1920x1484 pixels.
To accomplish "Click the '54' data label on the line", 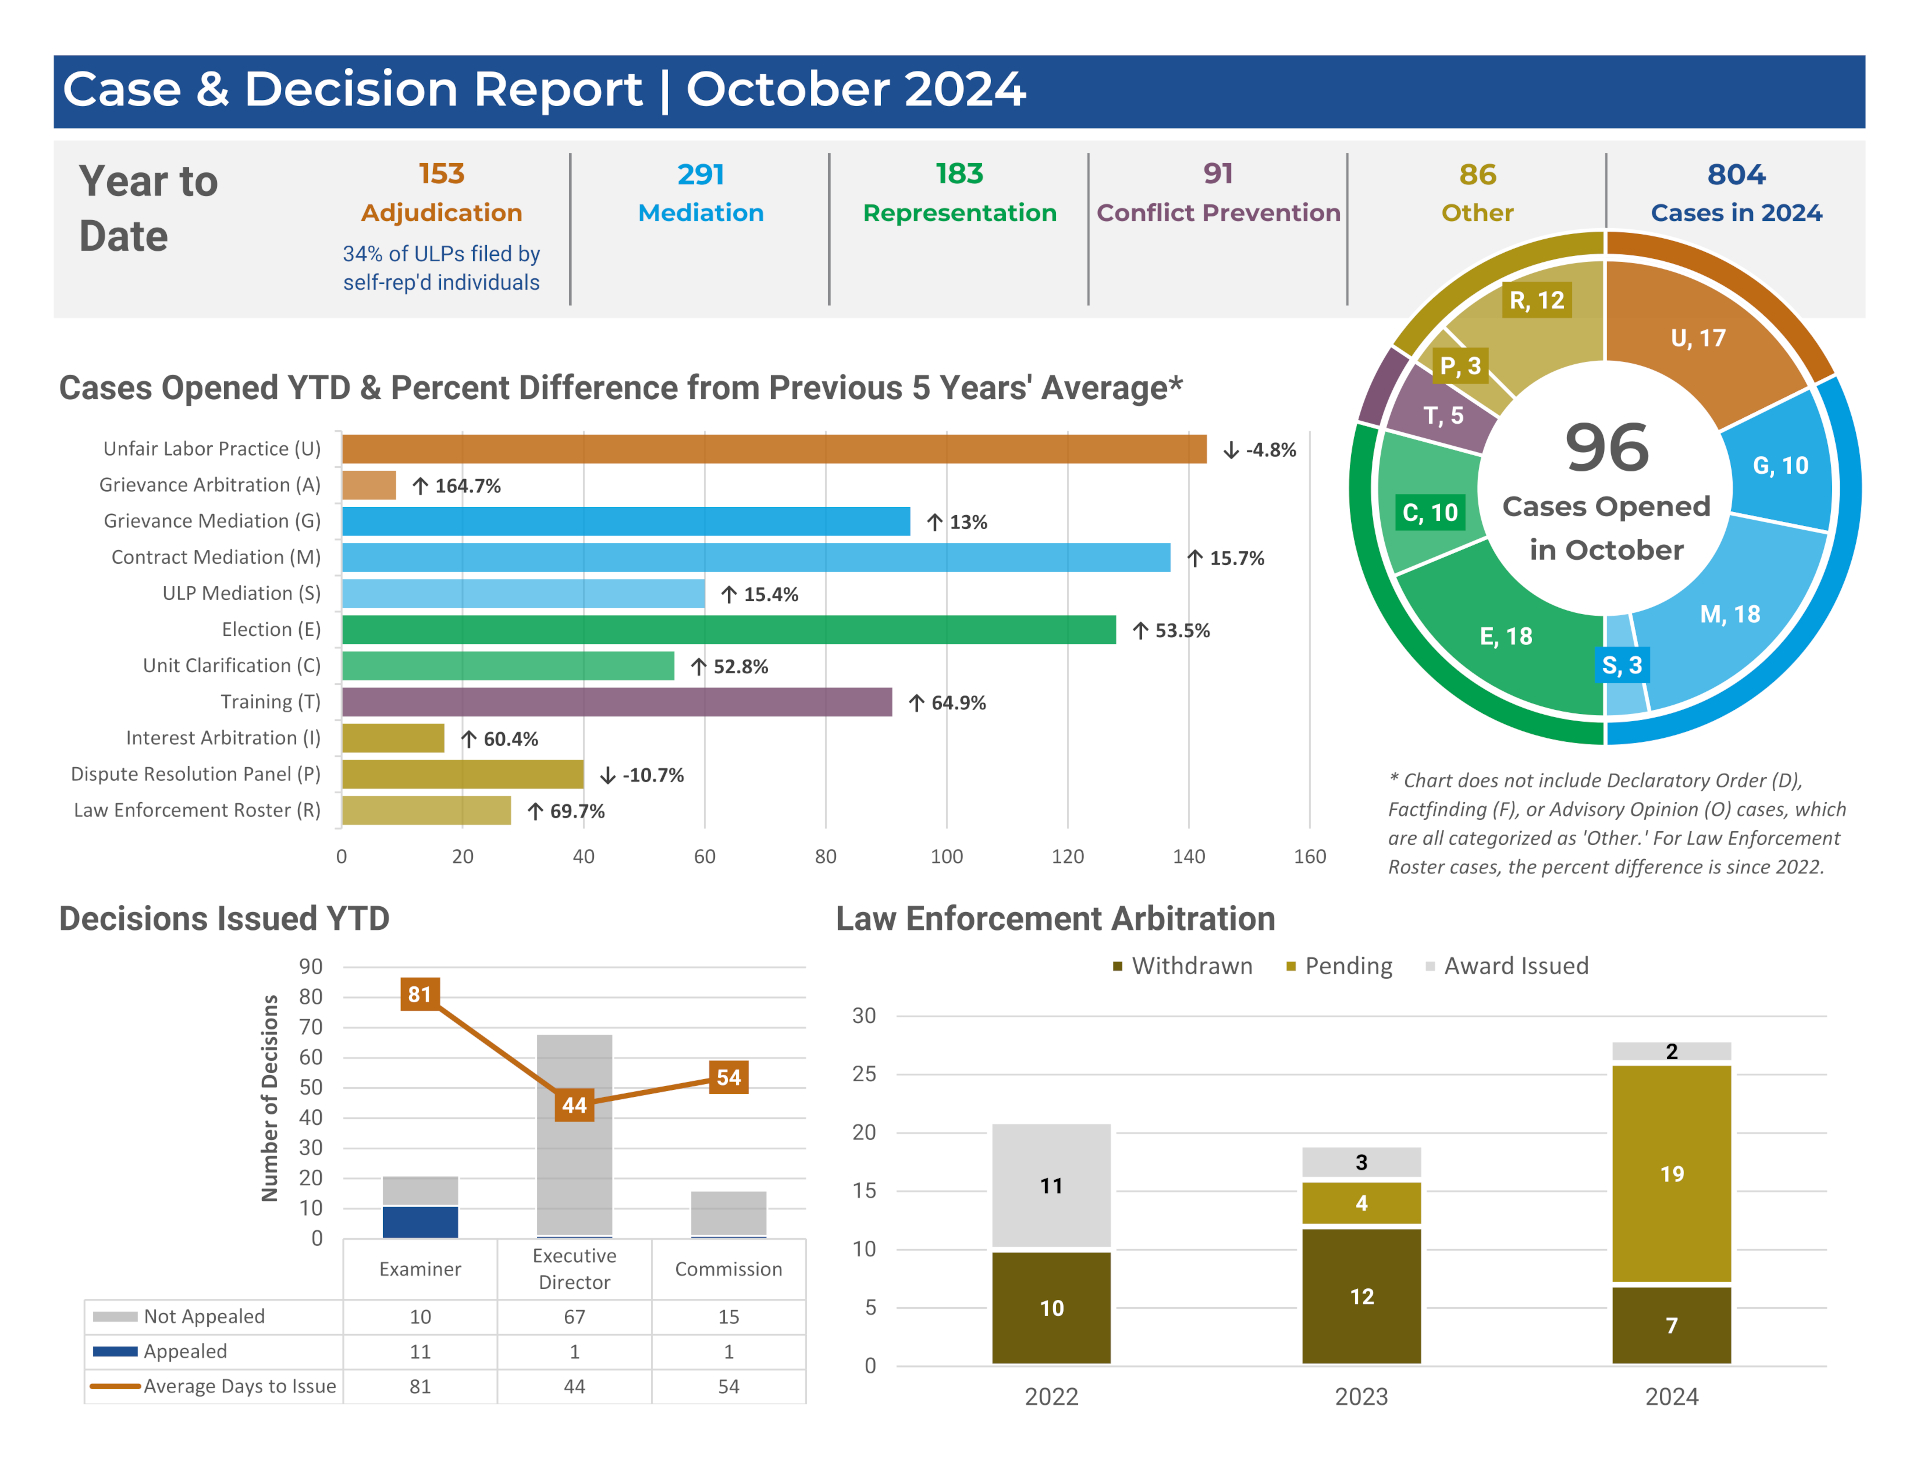I will [729, 1077].
